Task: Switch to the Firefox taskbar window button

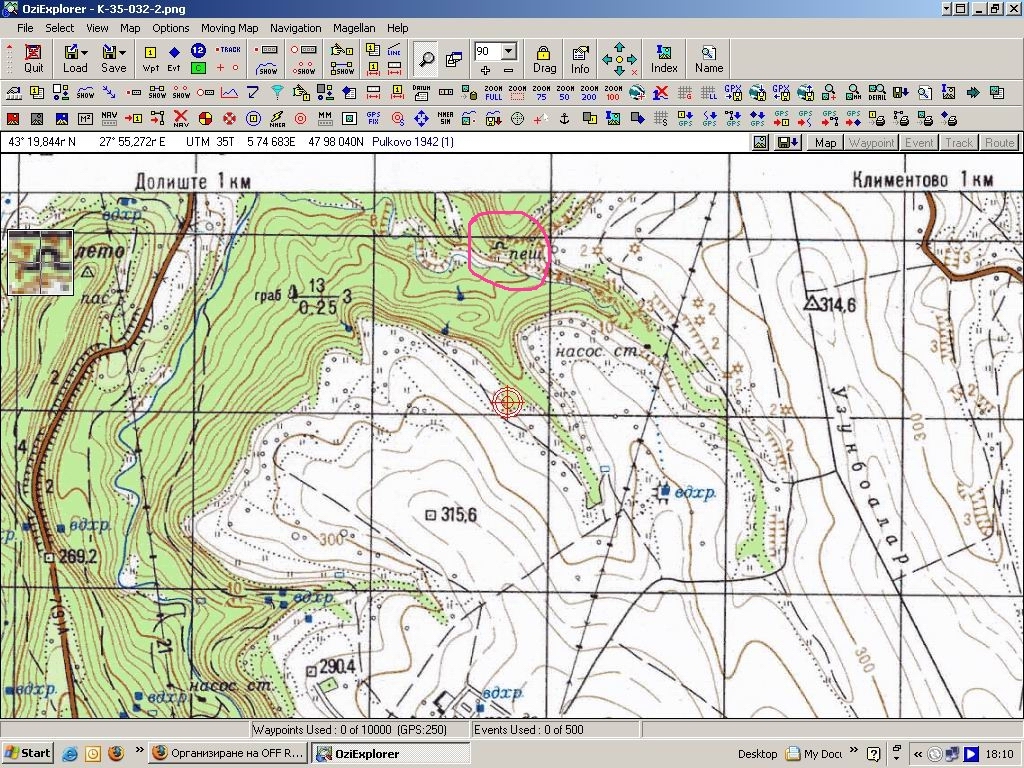Action: point(228,753)
